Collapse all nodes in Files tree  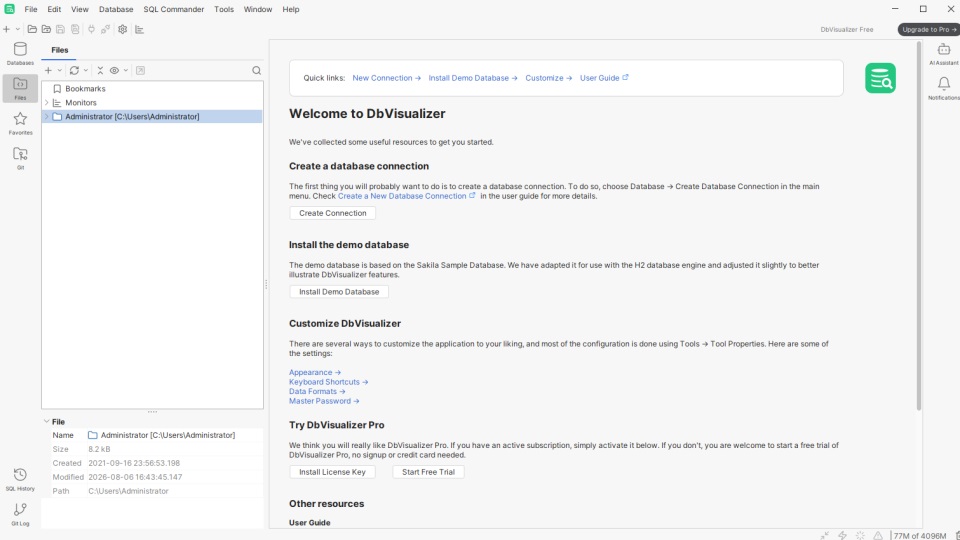coord(100,70)
